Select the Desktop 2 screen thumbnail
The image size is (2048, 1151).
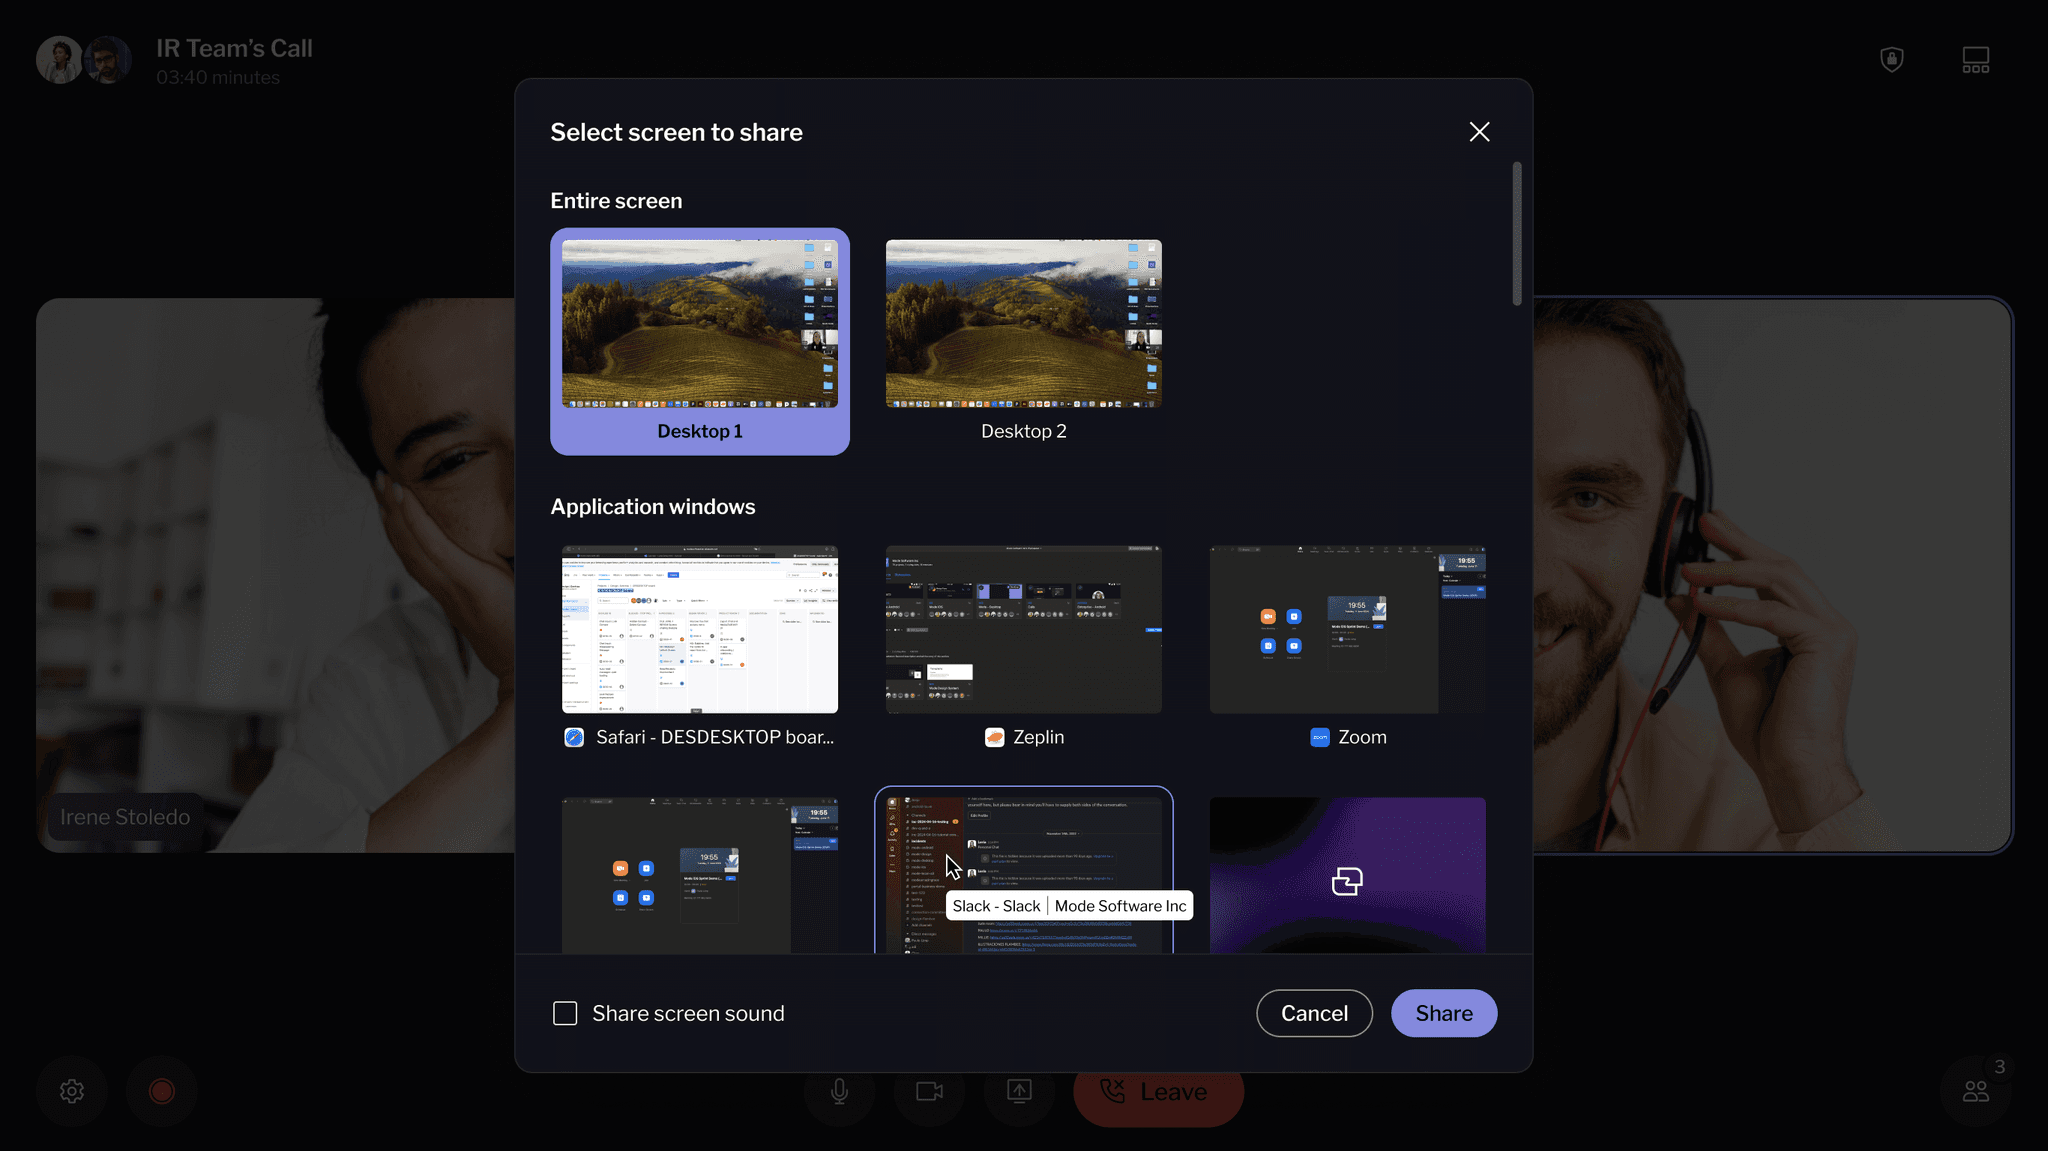1023,323
